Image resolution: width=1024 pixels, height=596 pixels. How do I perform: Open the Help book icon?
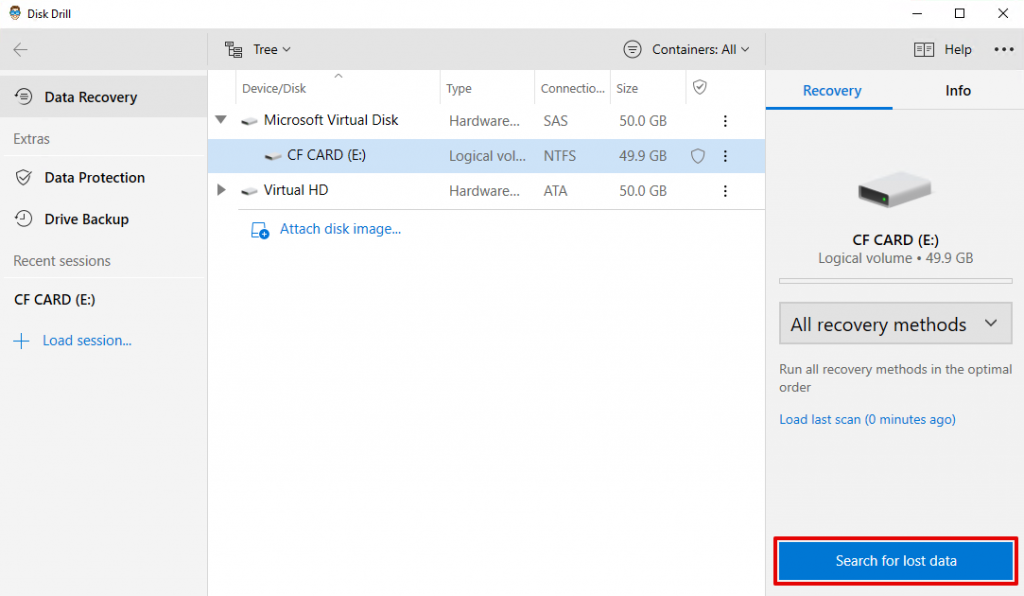pyautogui.click(x=924, y=49)
